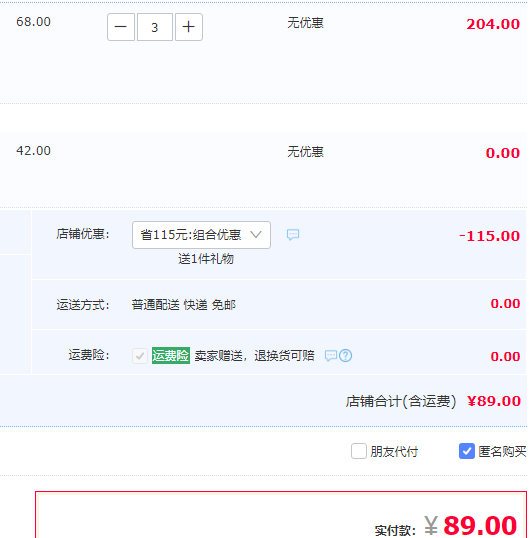Open the question mark help icon for 运费险
The height and width of the screenshot is (538, 530).
click(345, 356)
